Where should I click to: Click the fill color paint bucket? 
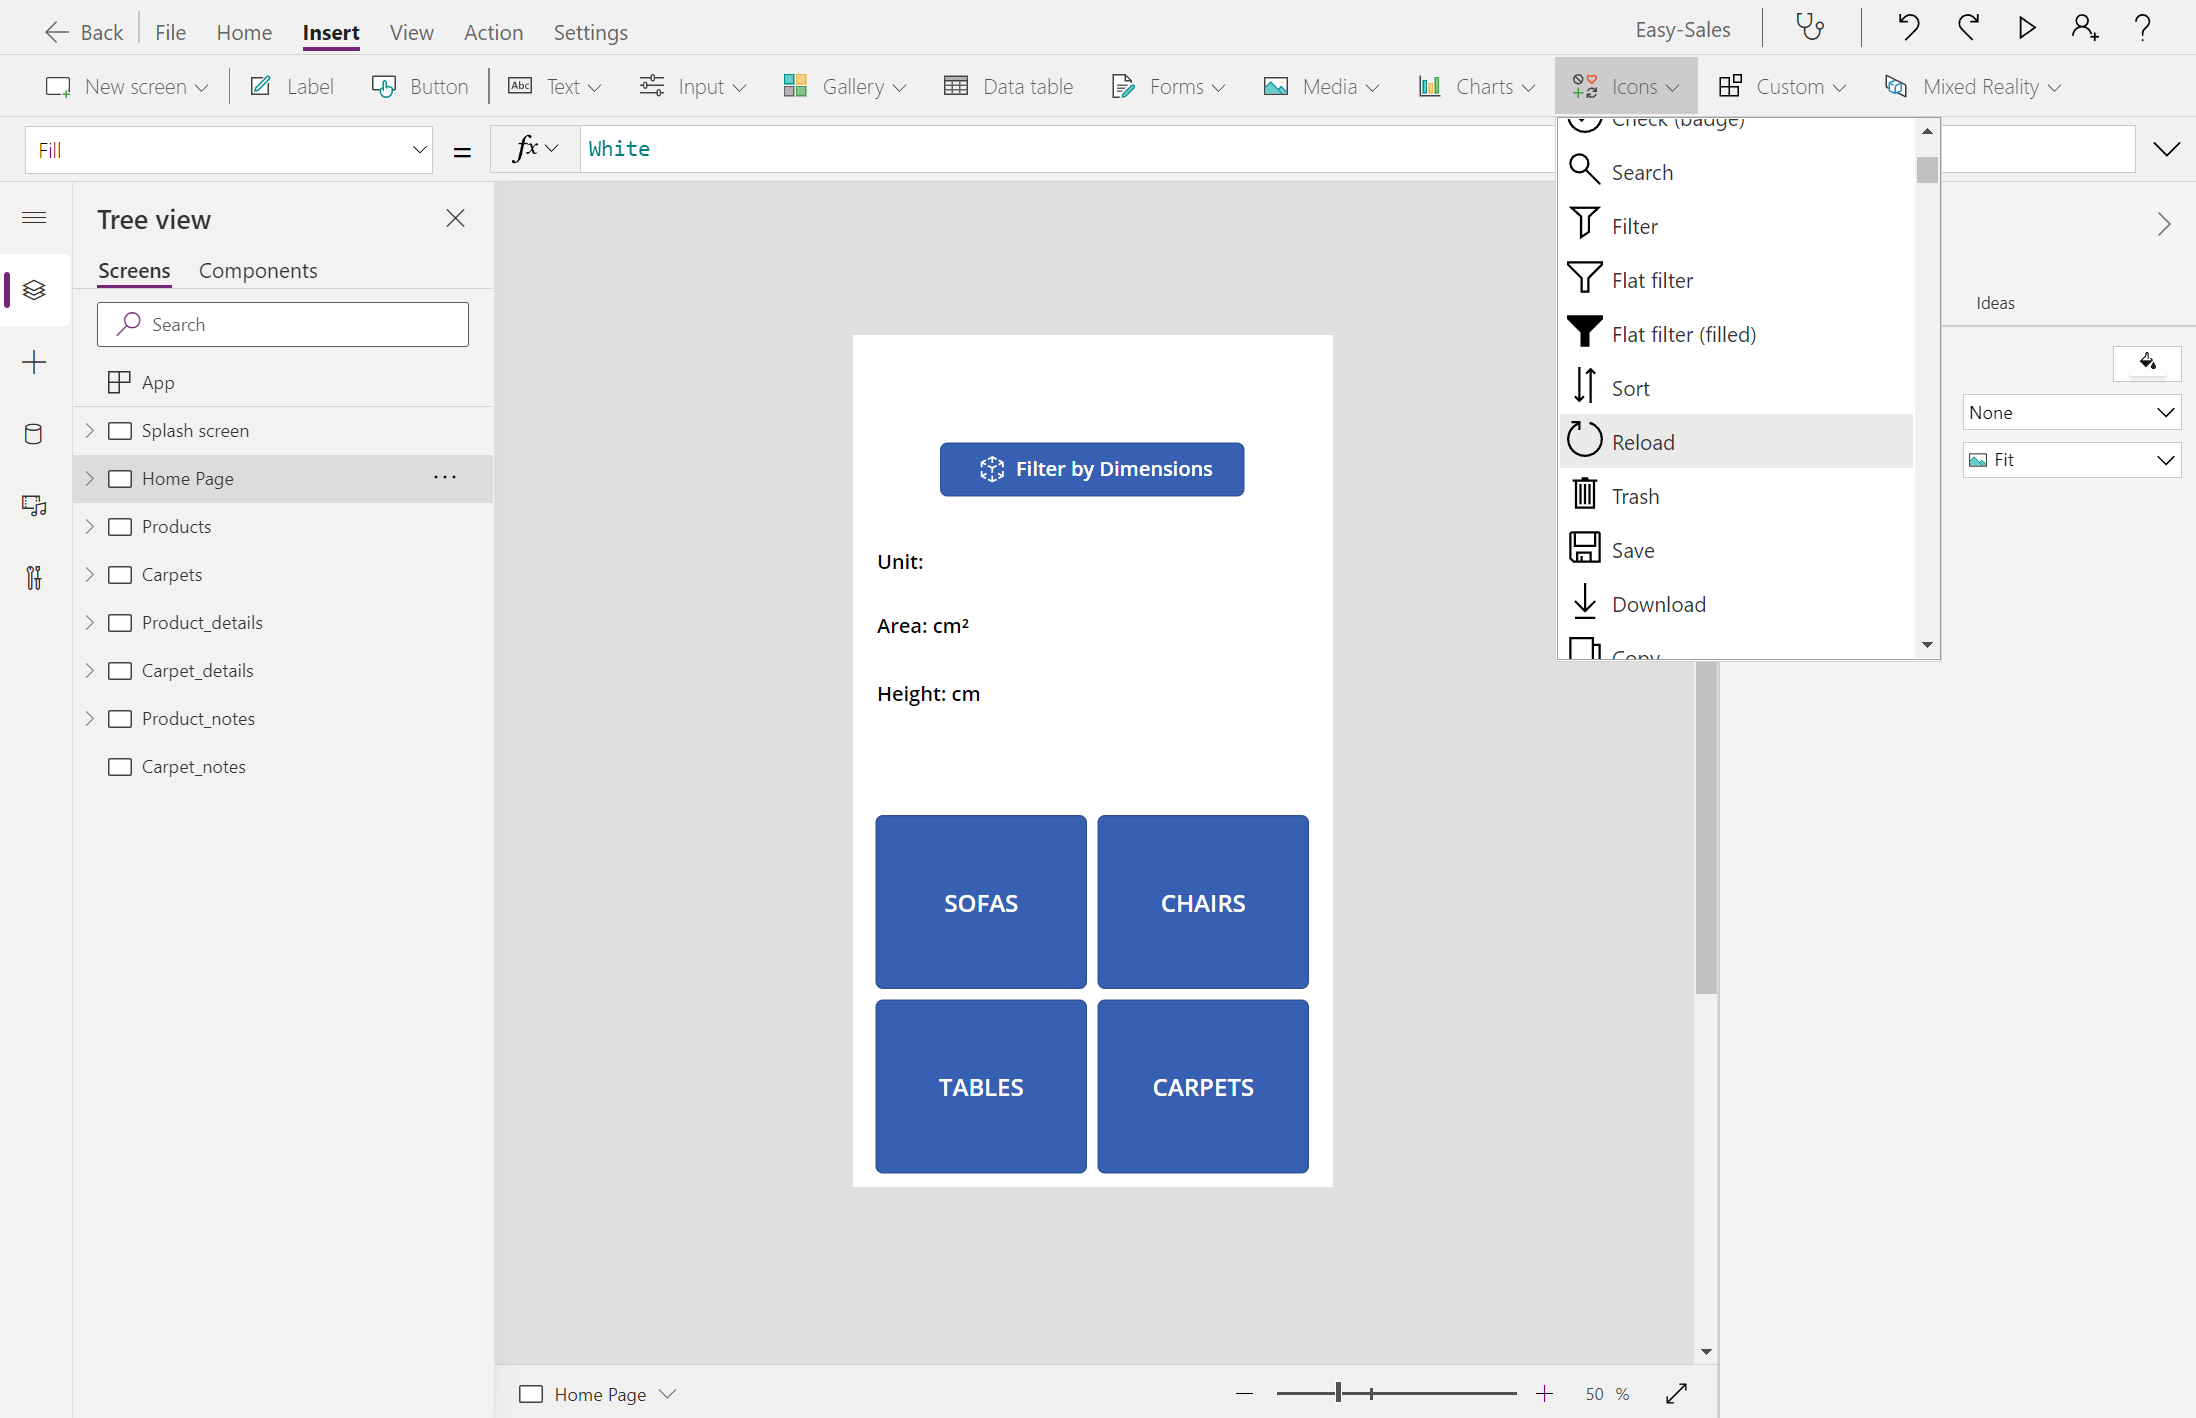point(2146,362)
